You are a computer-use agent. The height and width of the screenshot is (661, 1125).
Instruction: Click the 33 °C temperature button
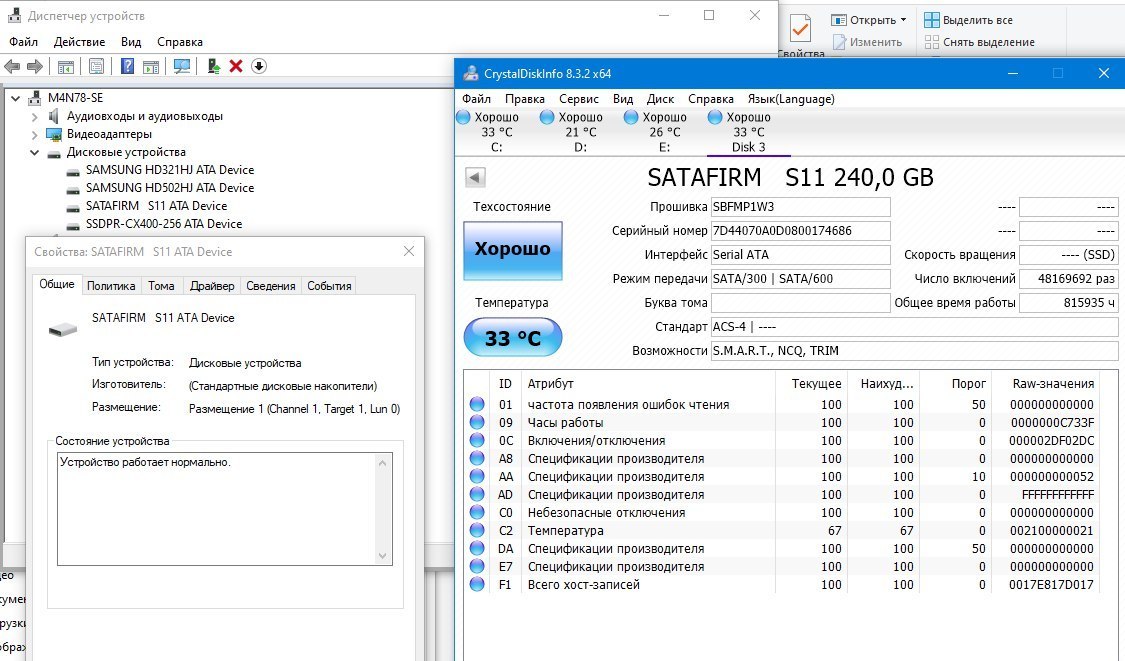coord(513,338)
